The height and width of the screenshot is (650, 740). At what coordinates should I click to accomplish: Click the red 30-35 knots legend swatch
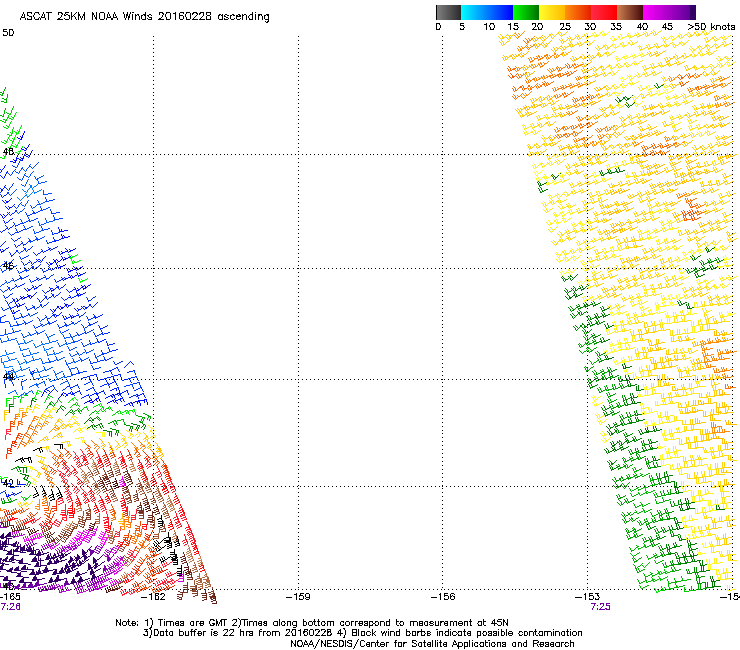pyautogui.click(x=604, y=12)
